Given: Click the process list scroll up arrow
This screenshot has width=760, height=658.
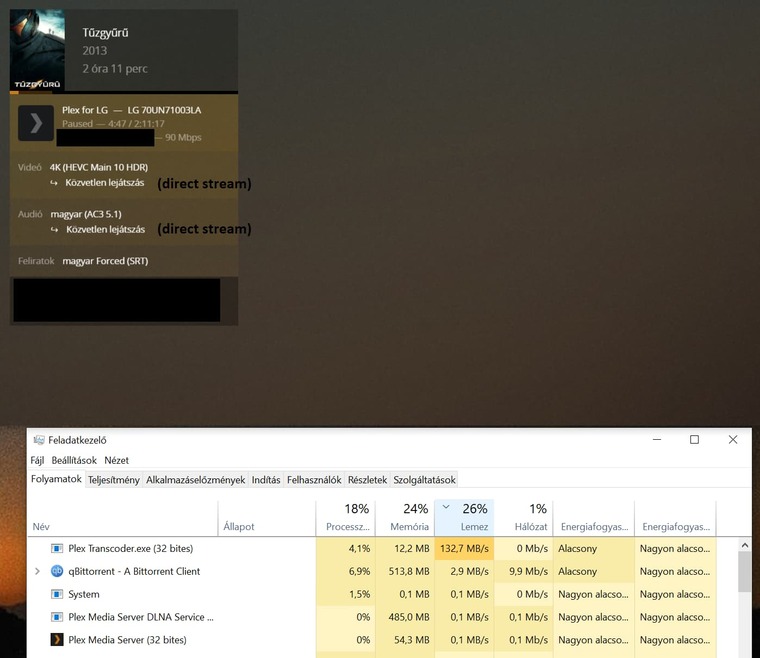Looking at the screenshot, I should click(x=745, y=545).
